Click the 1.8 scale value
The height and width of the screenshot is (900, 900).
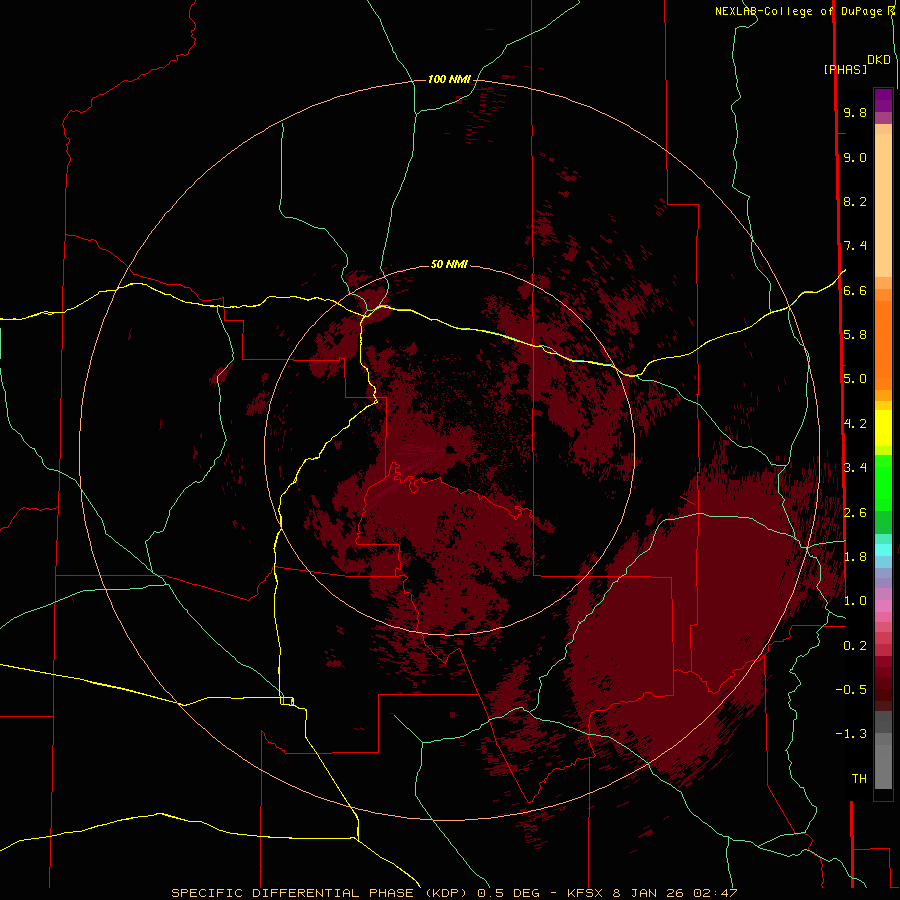click(855, 557)
